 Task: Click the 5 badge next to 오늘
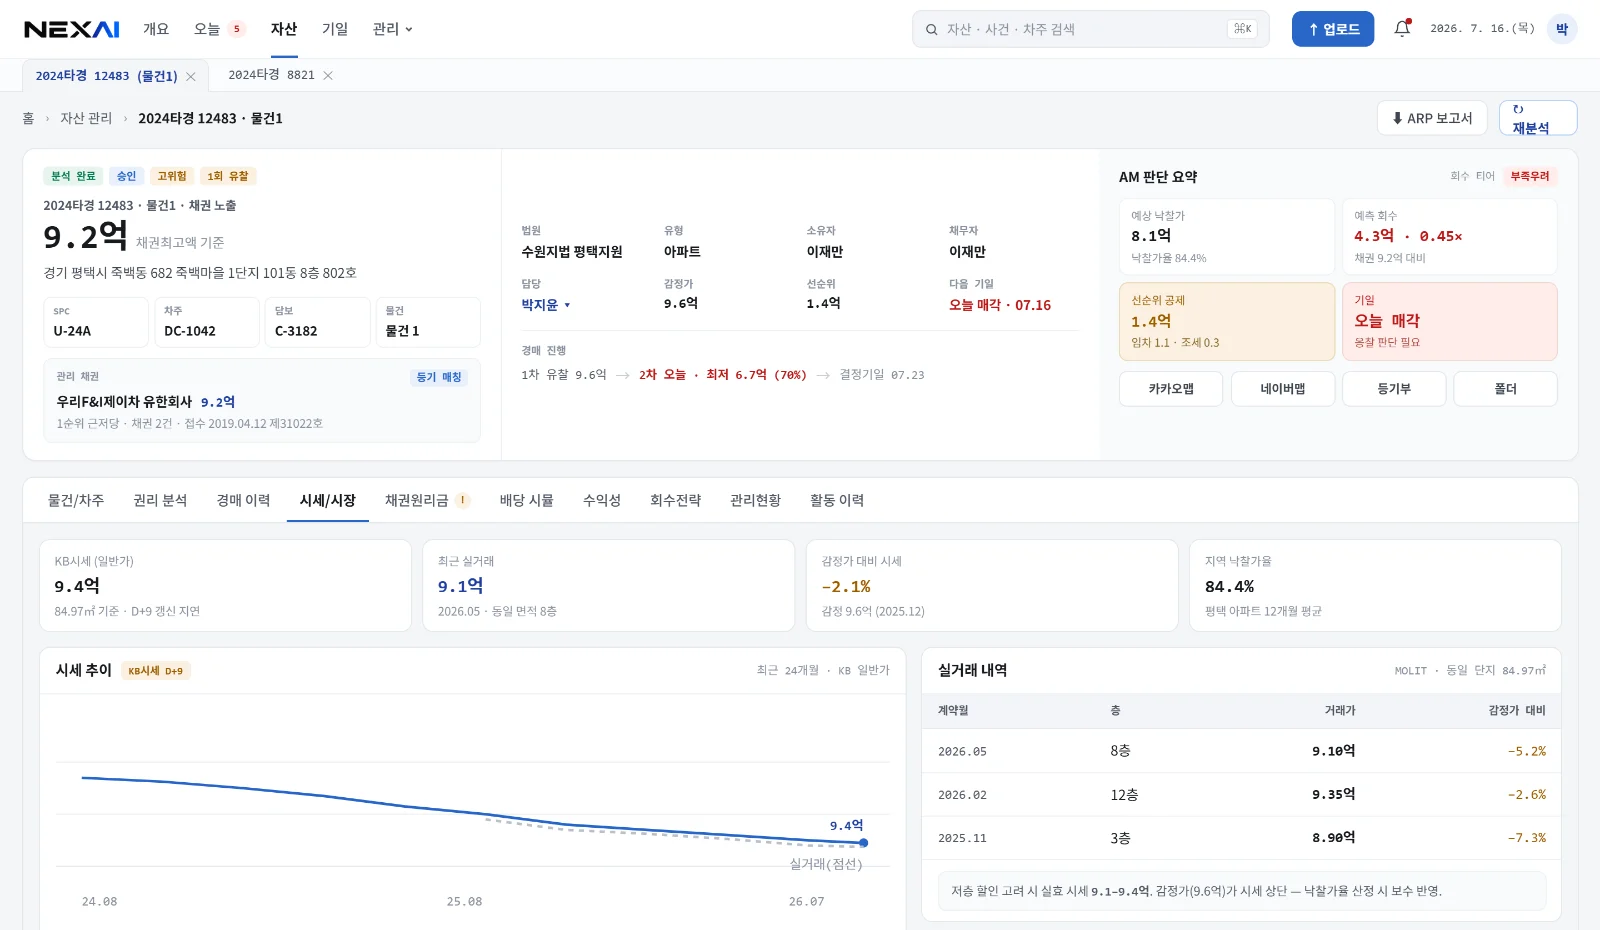pyautogui.click(x=237, y=29)
